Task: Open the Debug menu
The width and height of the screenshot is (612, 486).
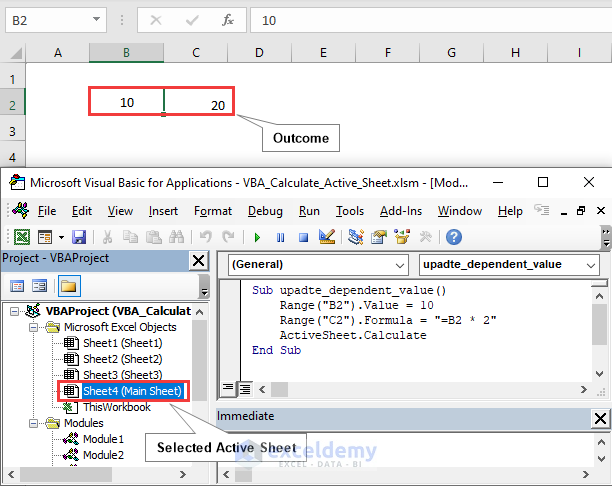Action: (265, 211)
